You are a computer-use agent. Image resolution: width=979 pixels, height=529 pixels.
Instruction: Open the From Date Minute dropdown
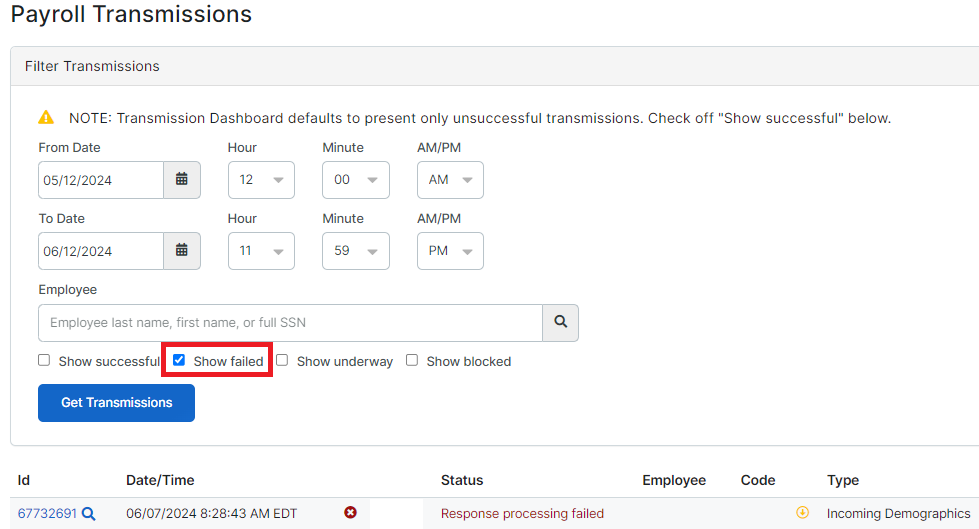[x=356, y=180]
